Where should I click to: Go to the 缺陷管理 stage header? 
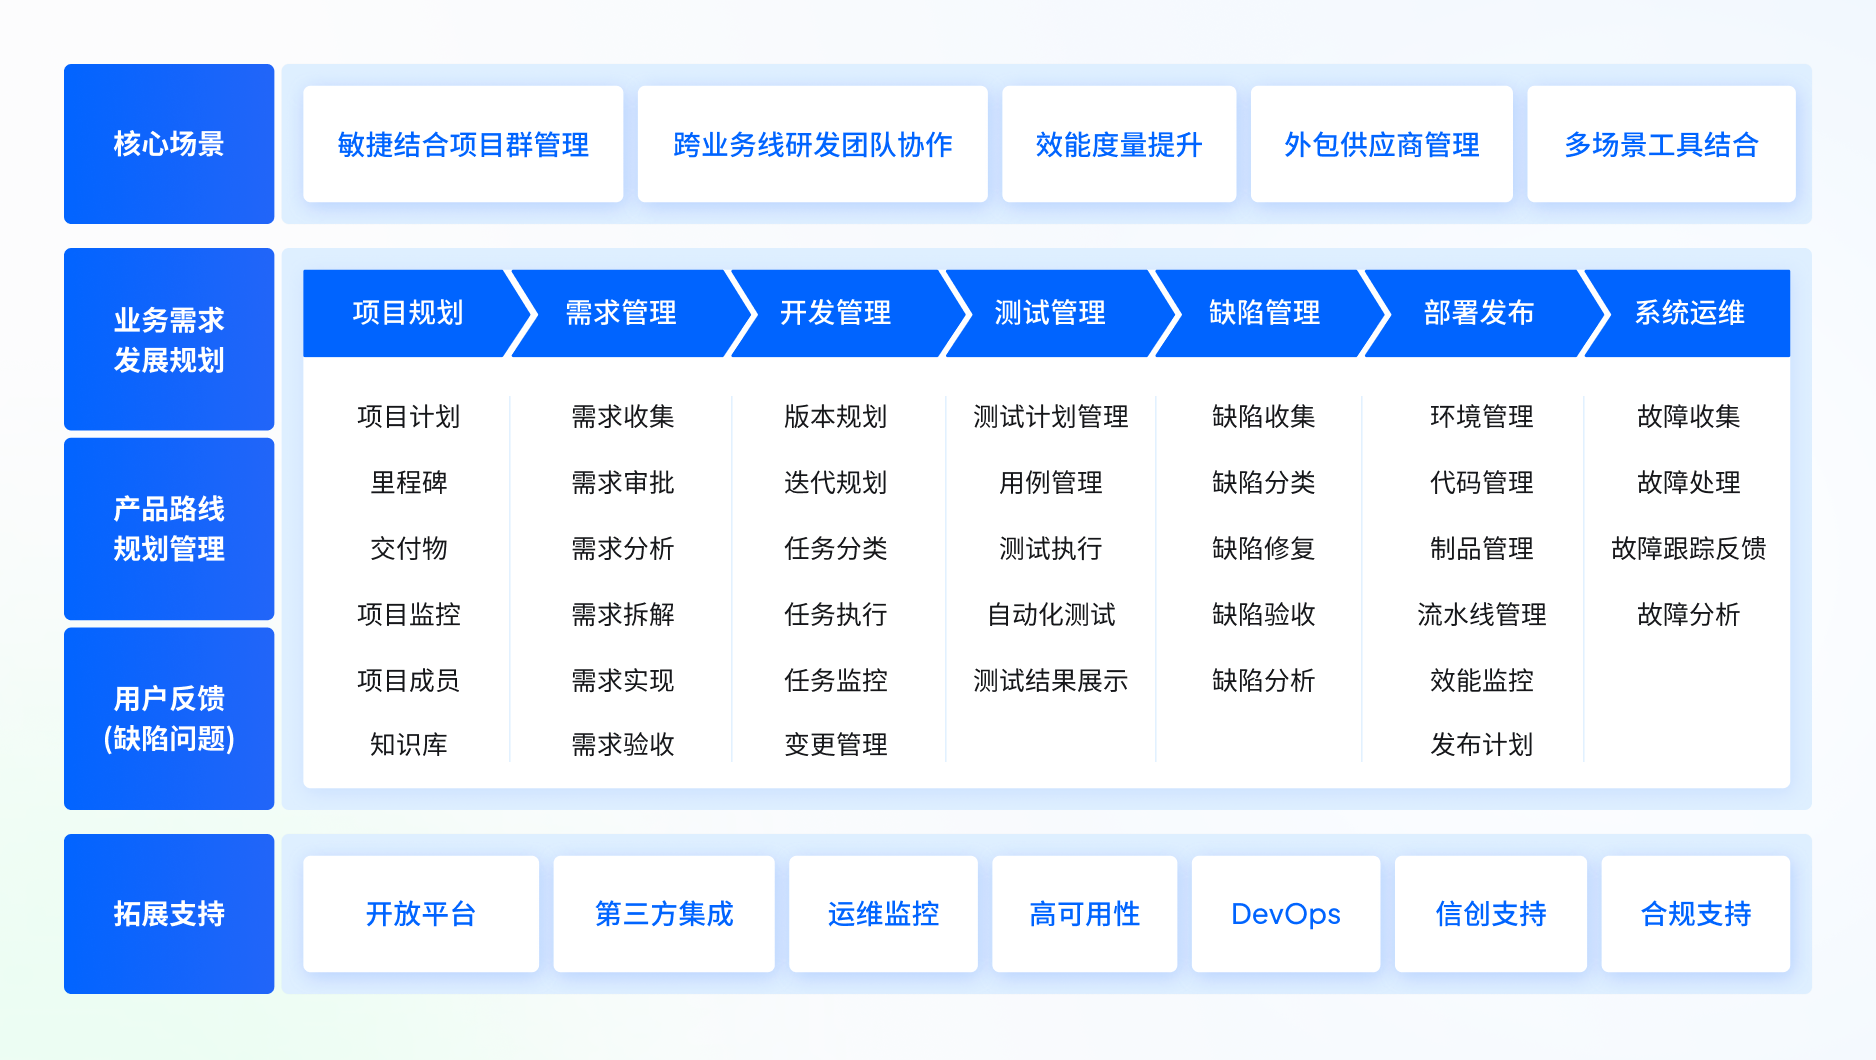point(1264,313)
